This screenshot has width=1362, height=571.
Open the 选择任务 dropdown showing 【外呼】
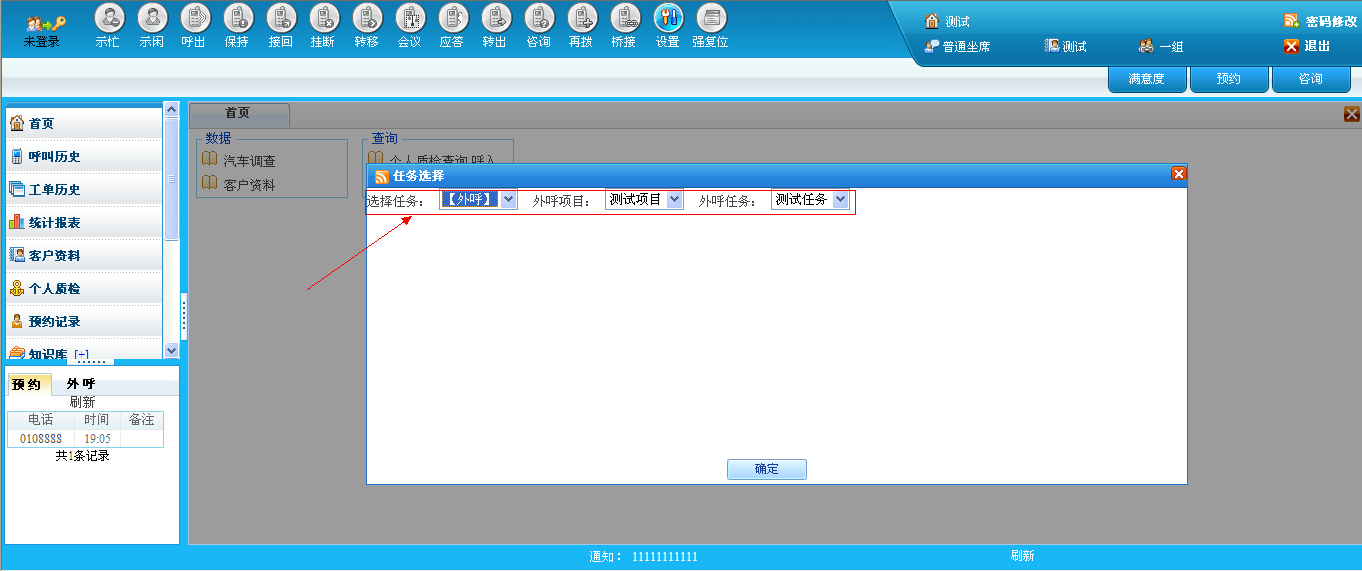pyautogui.click(x=508, y=200)
